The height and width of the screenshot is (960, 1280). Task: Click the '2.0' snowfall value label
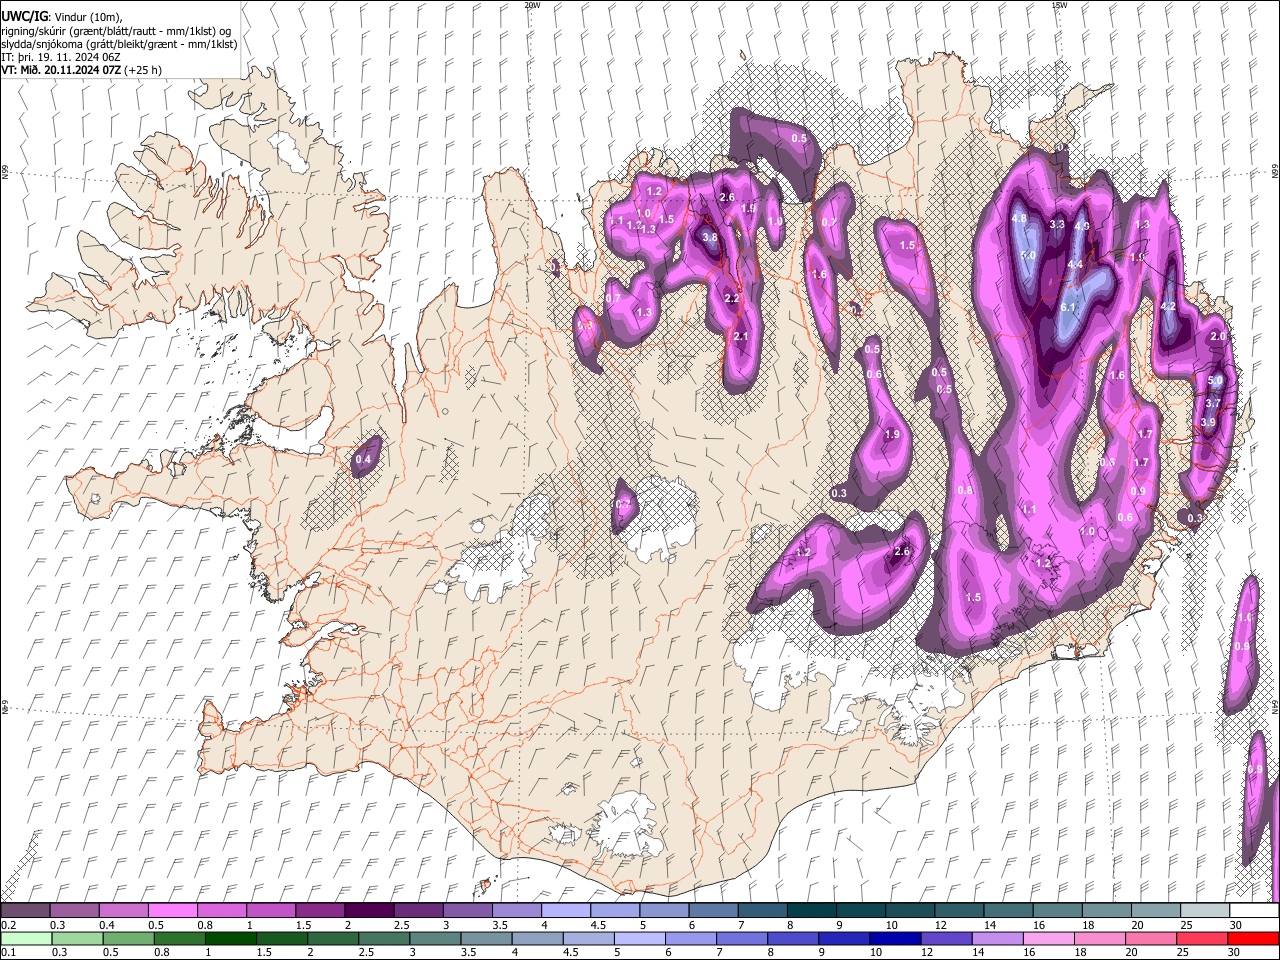[x=1218, y=337]
